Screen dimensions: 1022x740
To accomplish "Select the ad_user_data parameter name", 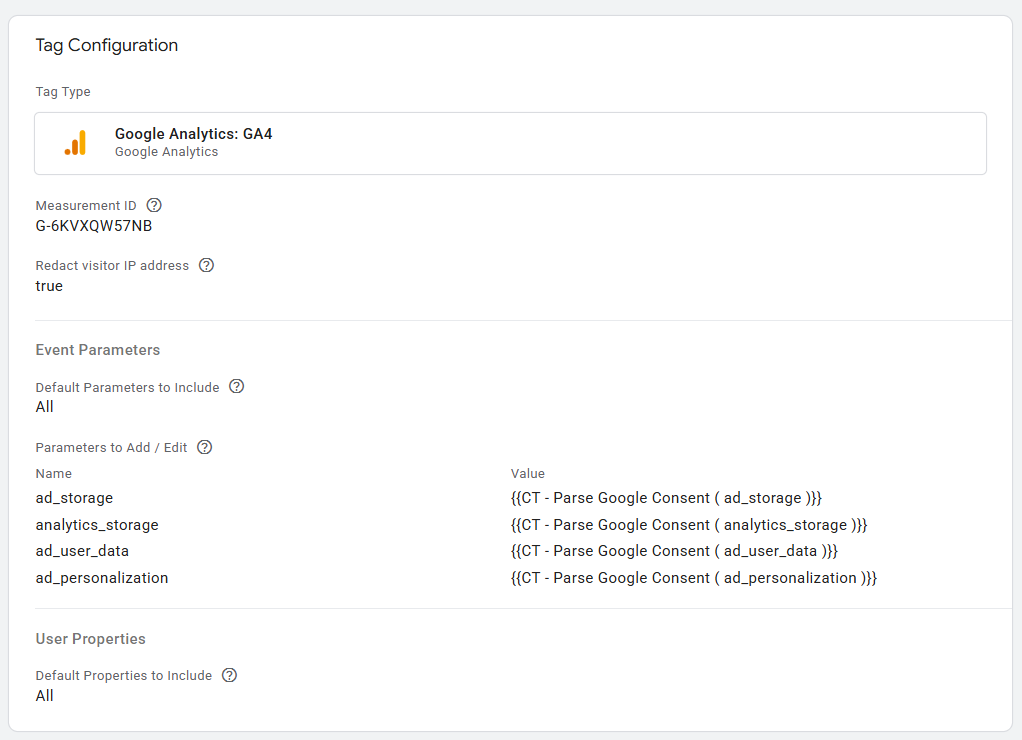I will [82, 551].
